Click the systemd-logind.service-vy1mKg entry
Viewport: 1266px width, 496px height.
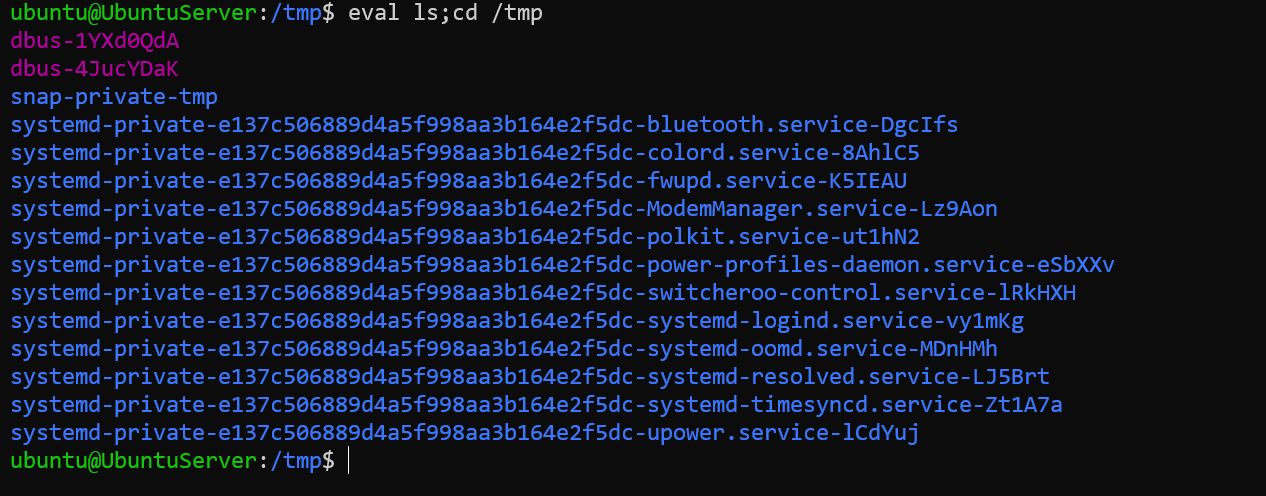coord(517,322)
